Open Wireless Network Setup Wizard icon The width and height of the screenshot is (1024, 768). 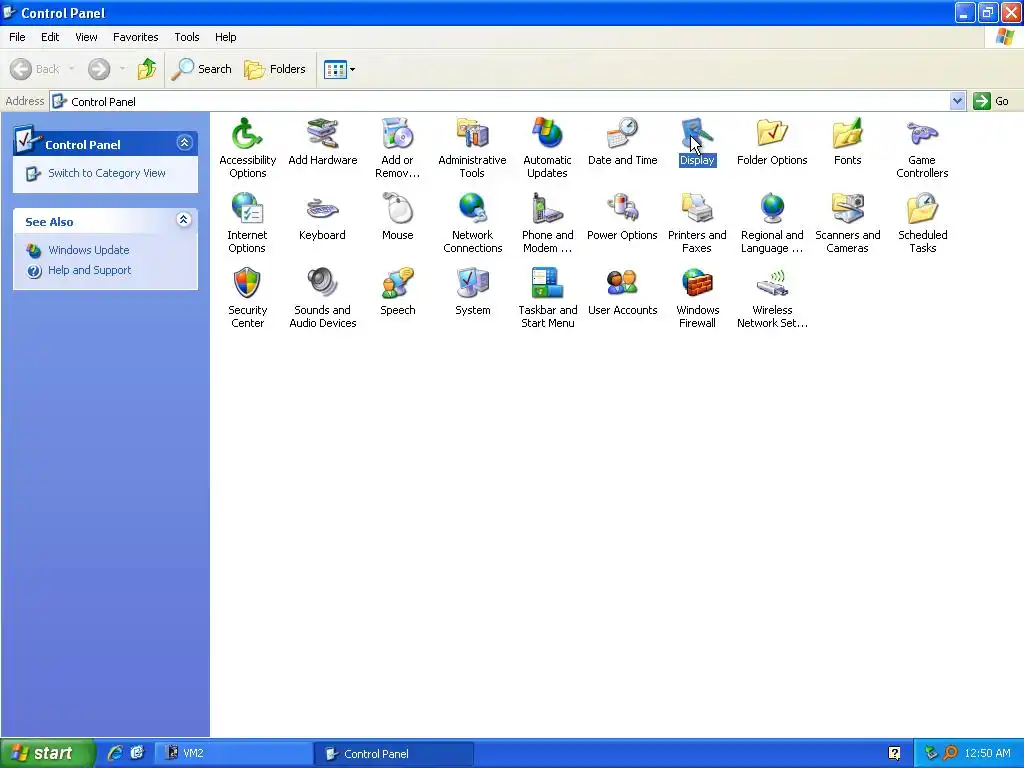(x=772, y=298)
